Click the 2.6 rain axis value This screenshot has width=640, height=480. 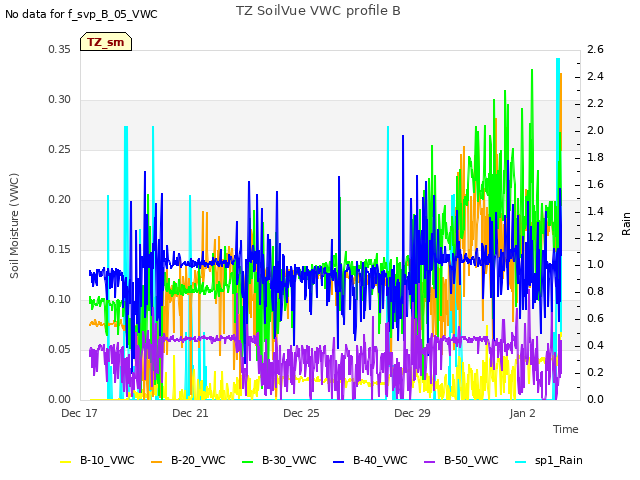(x=595, y=49)
